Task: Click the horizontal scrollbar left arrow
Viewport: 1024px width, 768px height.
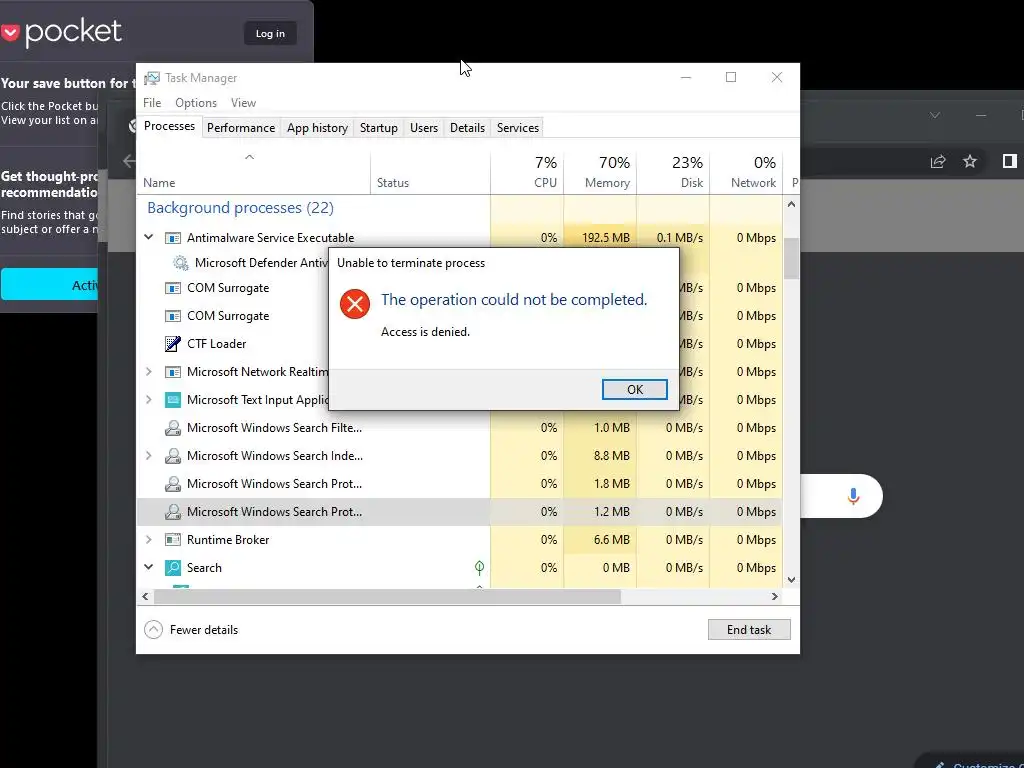Action: (x=145, y=596)
